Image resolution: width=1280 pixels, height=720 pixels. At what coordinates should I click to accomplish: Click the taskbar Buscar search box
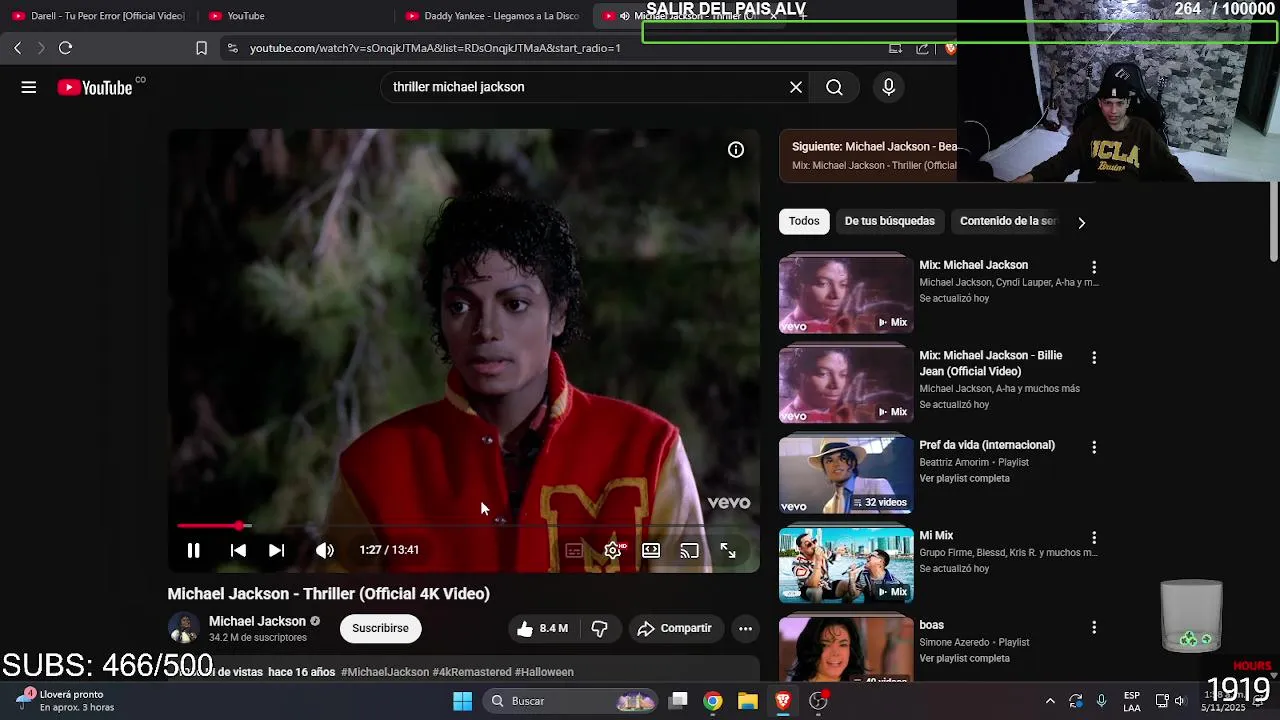pos(572,701)
